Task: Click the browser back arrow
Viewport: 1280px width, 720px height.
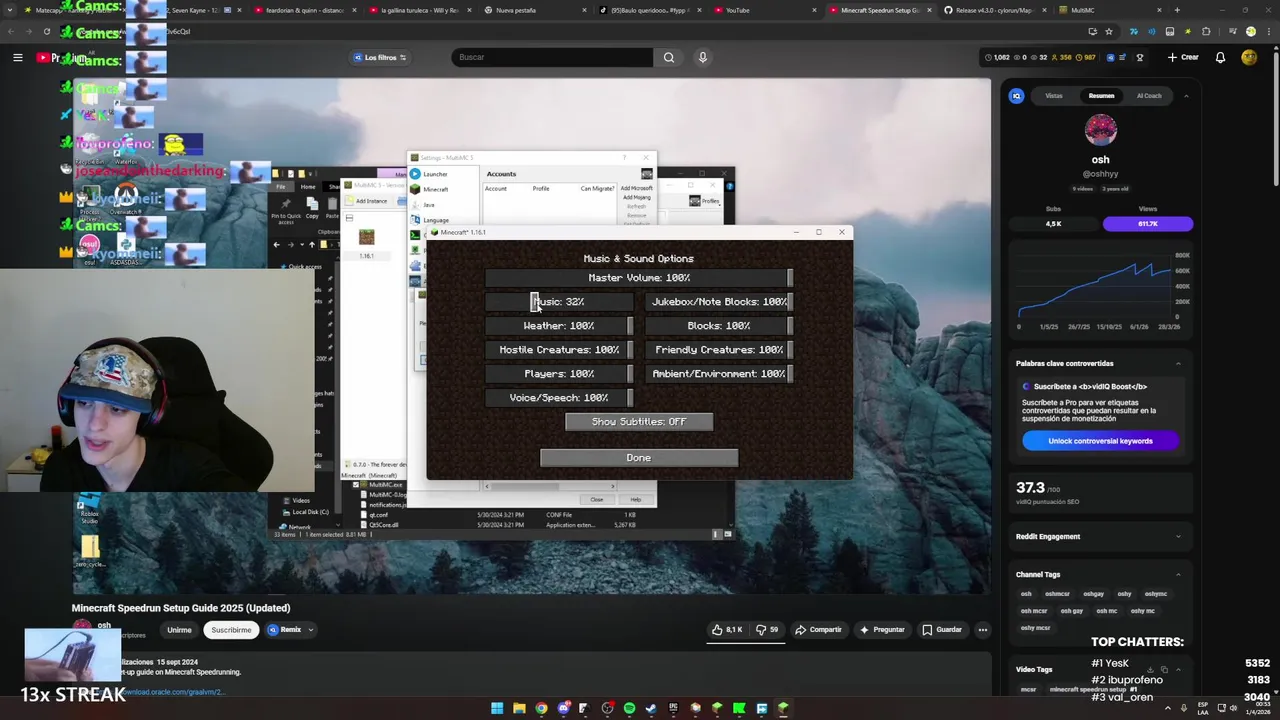Action: point(11,31)
